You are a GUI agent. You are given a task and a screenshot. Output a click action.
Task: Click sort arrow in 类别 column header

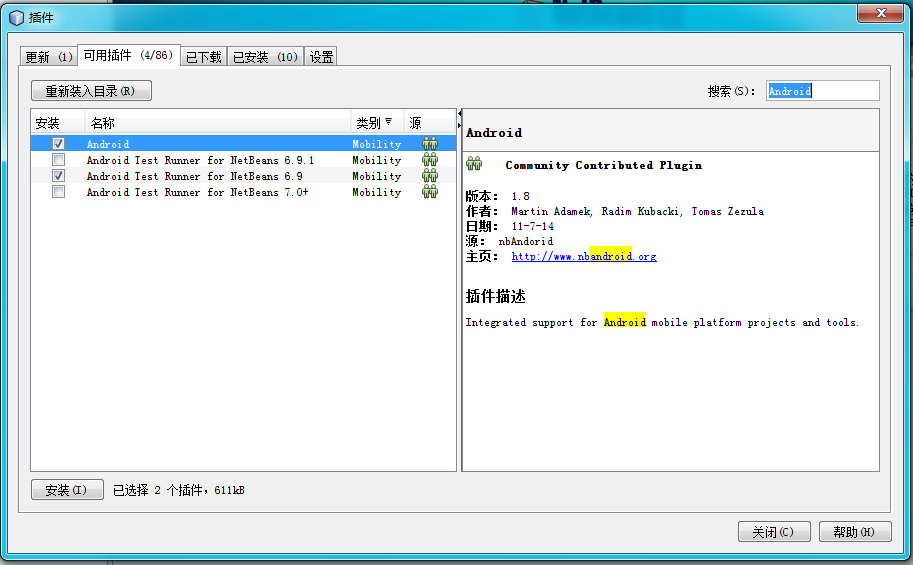coord(388,122)
